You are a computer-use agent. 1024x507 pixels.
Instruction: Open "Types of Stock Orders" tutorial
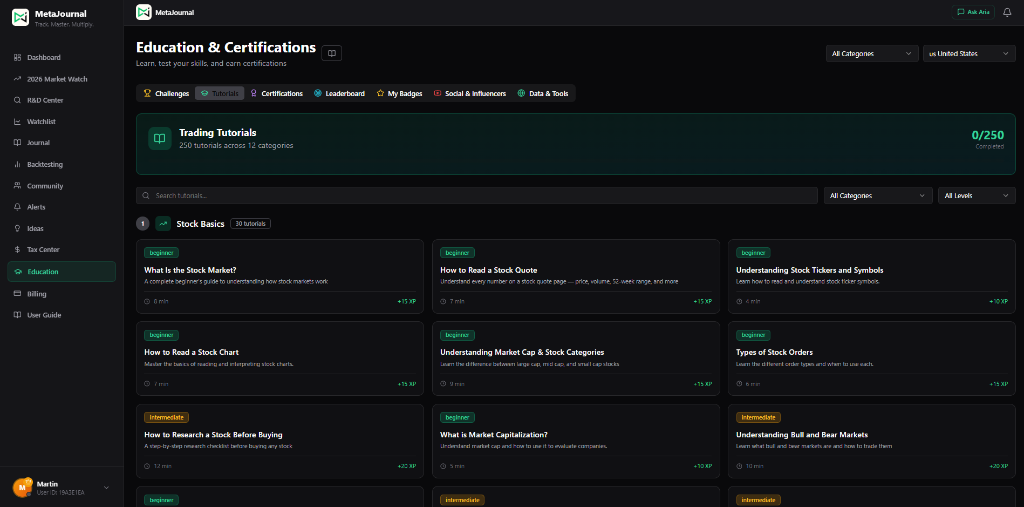click(x=872, y=358)
